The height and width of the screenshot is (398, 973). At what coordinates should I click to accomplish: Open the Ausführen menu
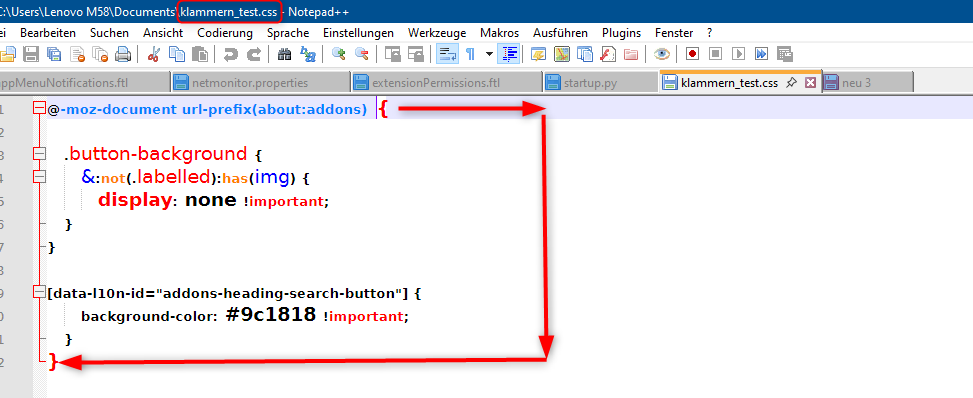(x=560, y=33)
